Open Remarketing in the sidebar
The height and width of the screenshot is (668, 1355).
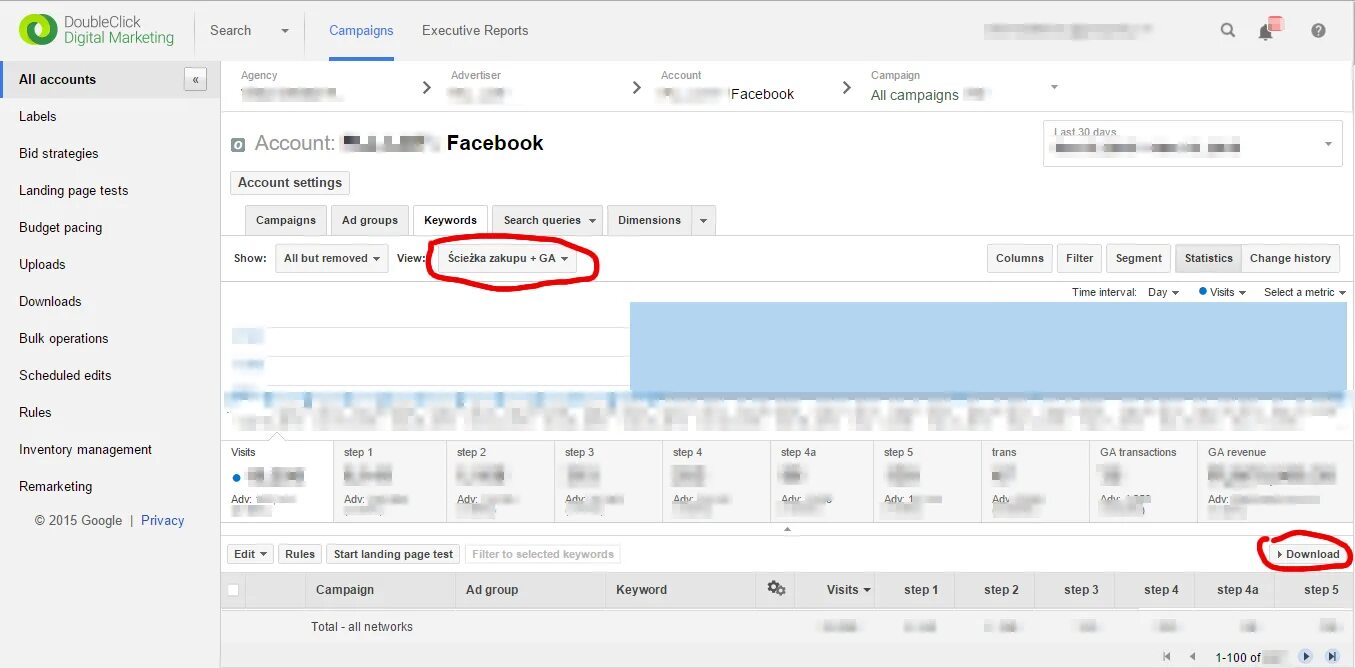pyautogui.click(x=56, y=487)
